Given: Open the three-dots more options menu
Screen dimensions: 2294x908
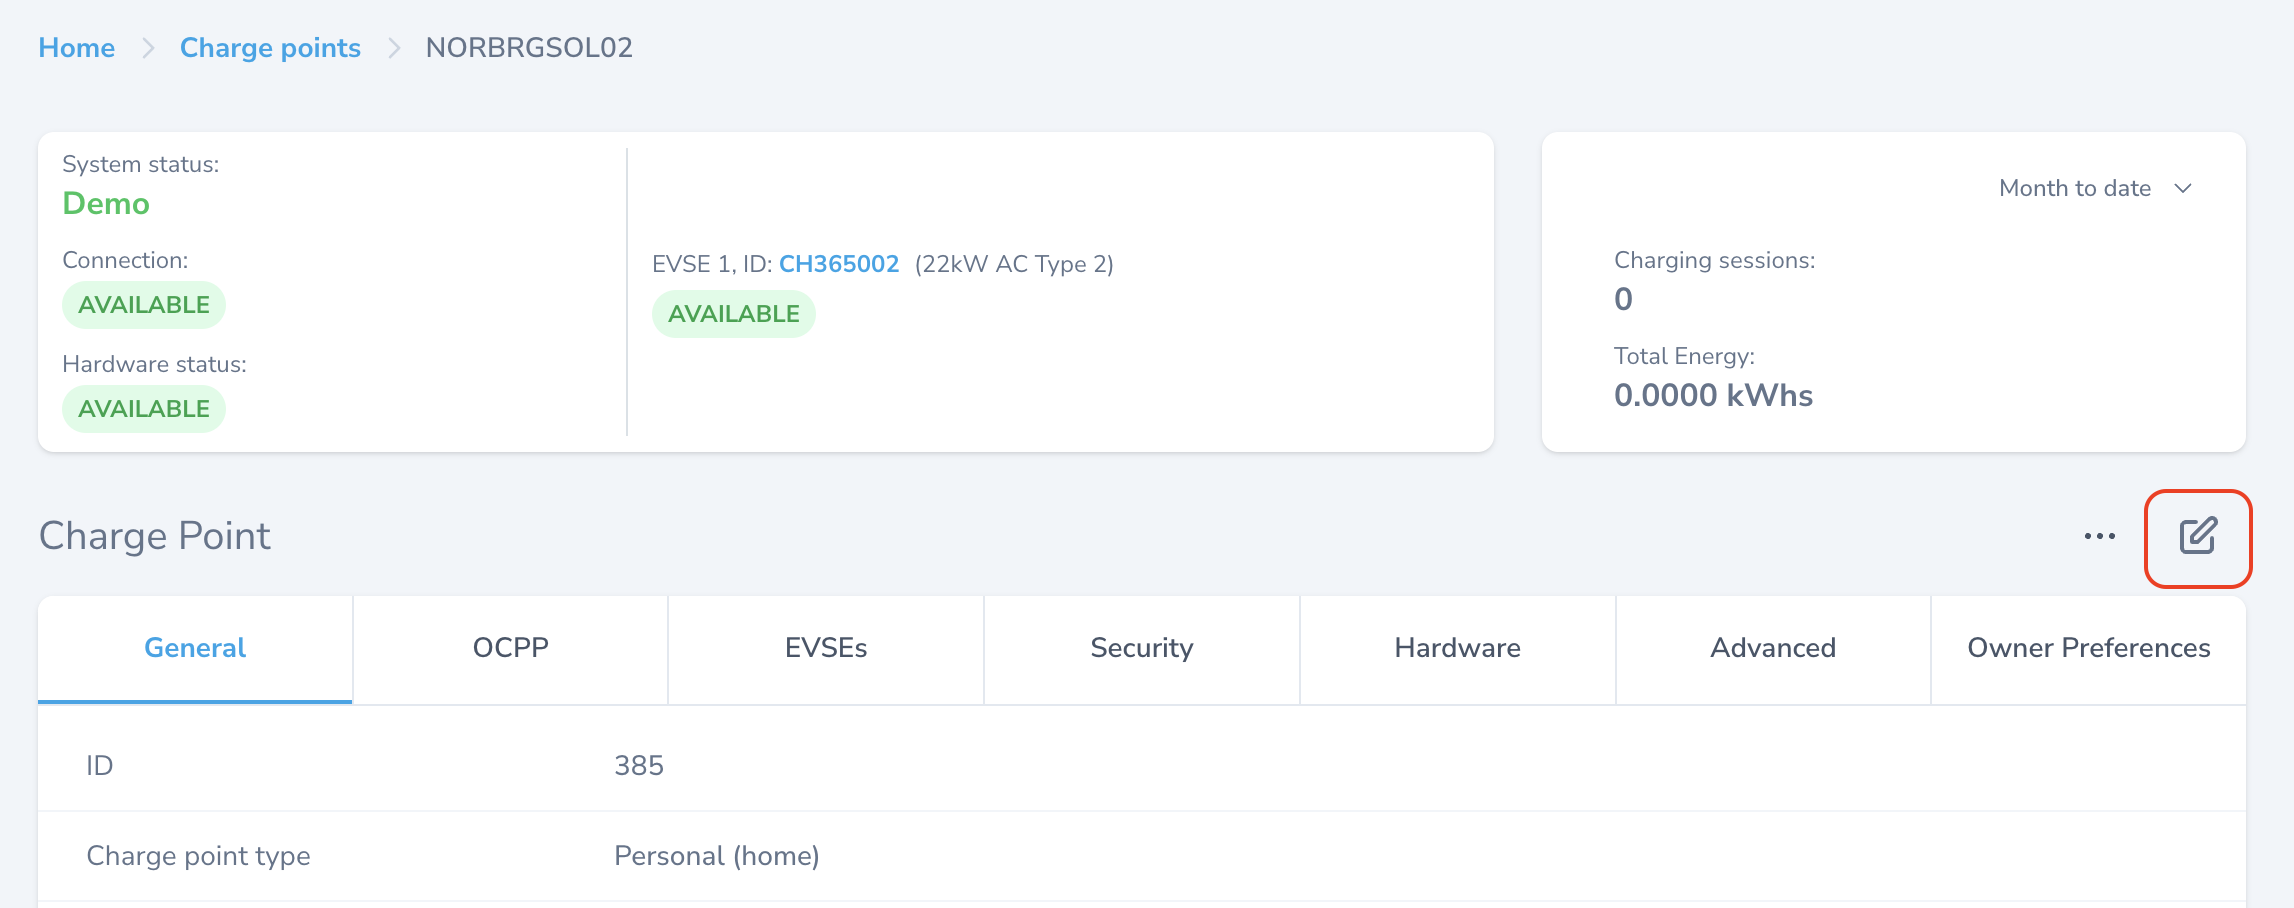Looking at the screenshot, I should (x=2099, y=537).
